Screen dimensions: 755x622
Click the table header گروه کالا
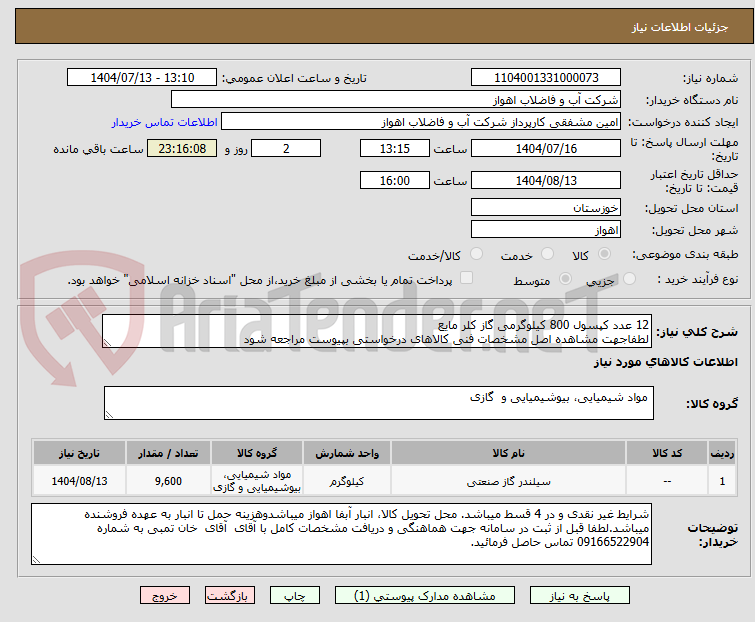coord(257,453)
